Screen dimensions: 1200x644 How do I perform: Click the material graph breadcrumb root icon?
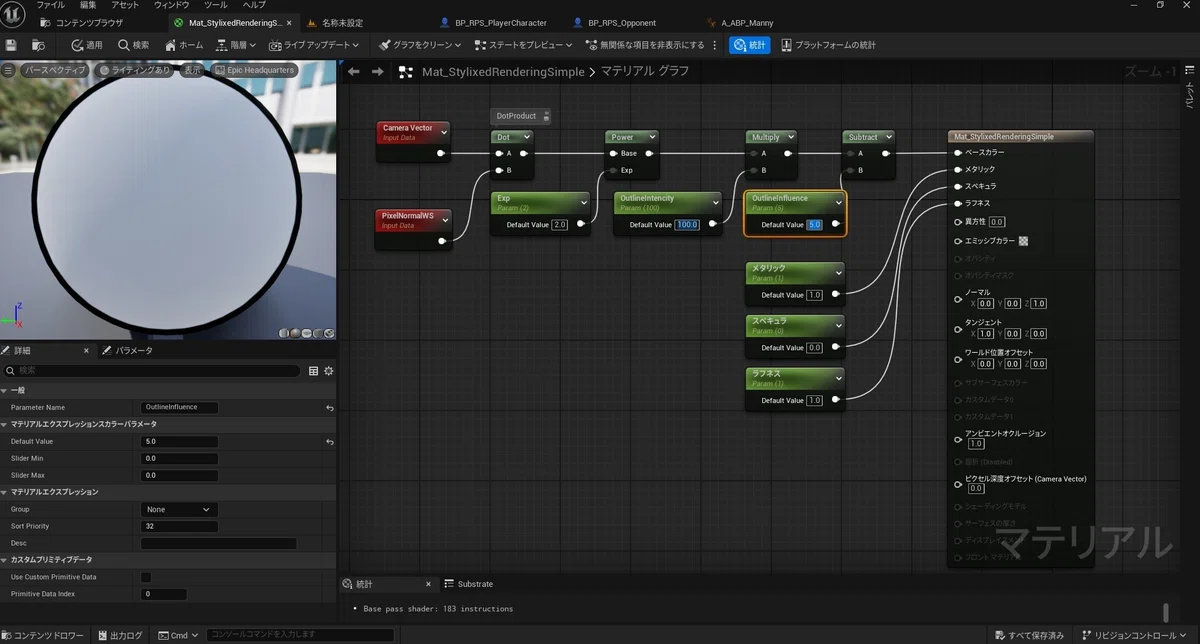click(405, 72)
